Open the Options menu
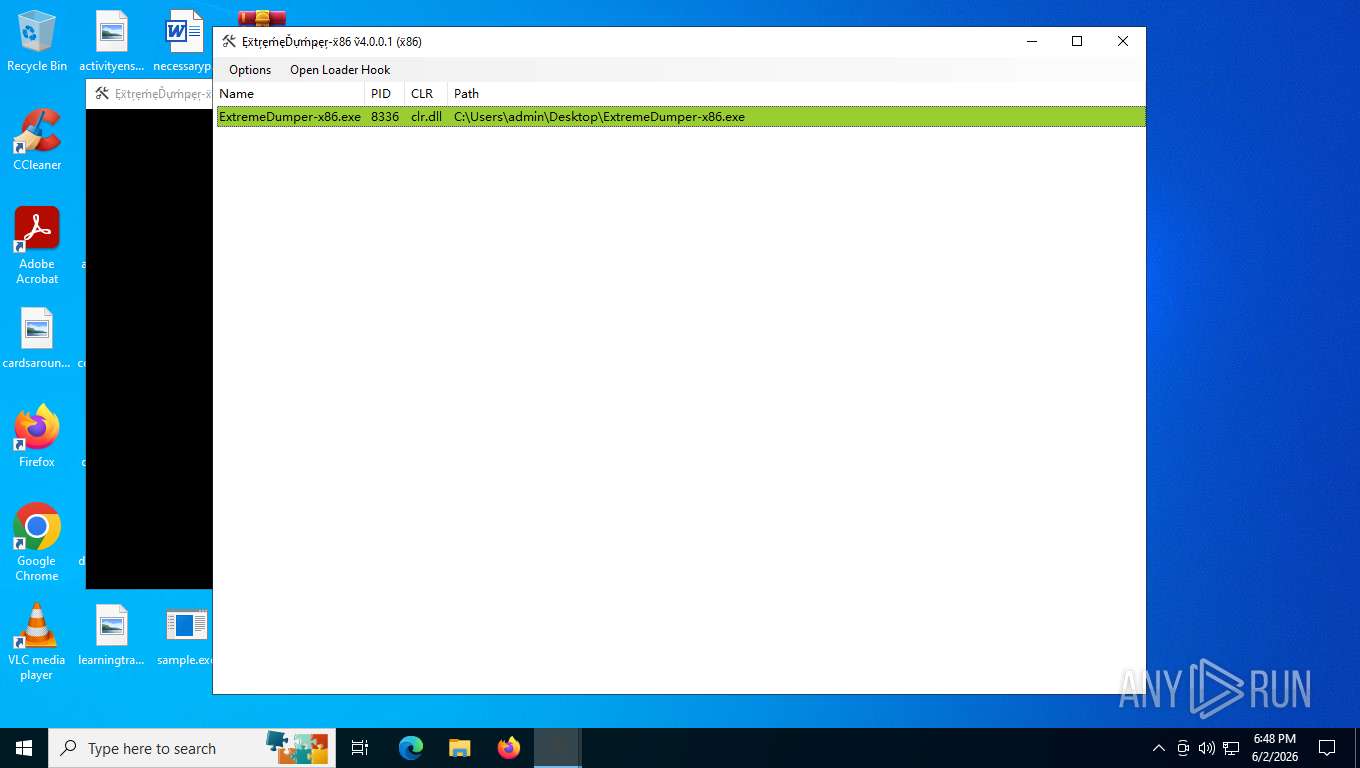 pos(250,70)
